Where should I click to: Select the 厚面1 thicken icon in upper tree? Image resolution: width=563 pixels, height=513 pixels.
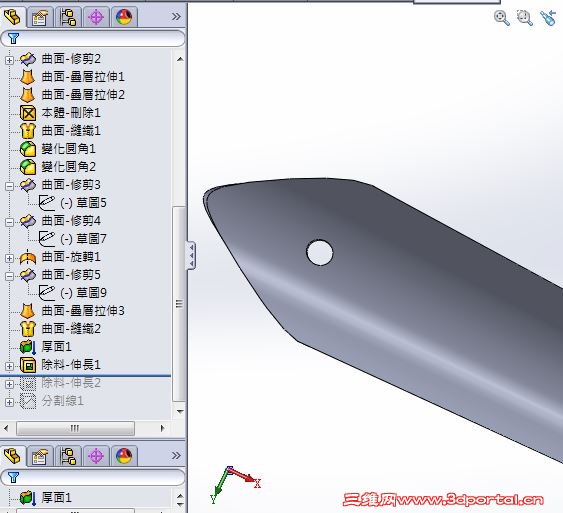[x=28, y=347]
